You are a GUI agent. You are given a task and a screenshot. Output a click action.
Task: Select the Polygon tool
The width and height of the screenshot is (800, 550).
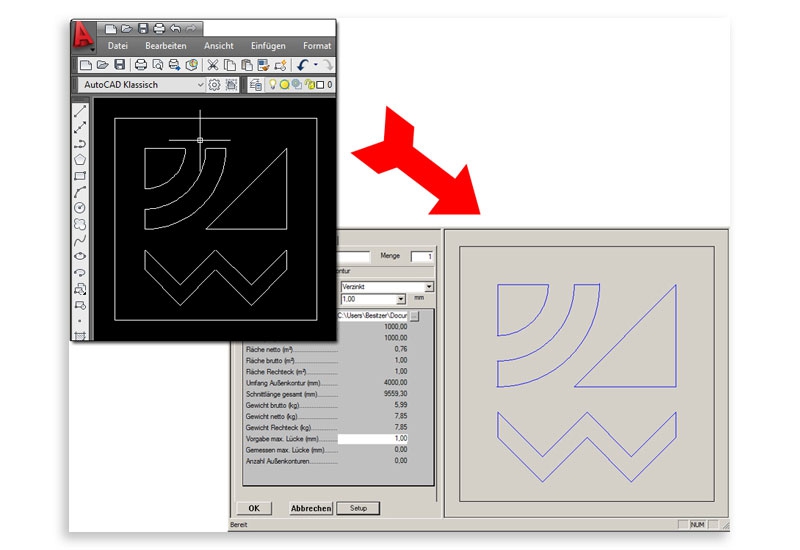80,160
